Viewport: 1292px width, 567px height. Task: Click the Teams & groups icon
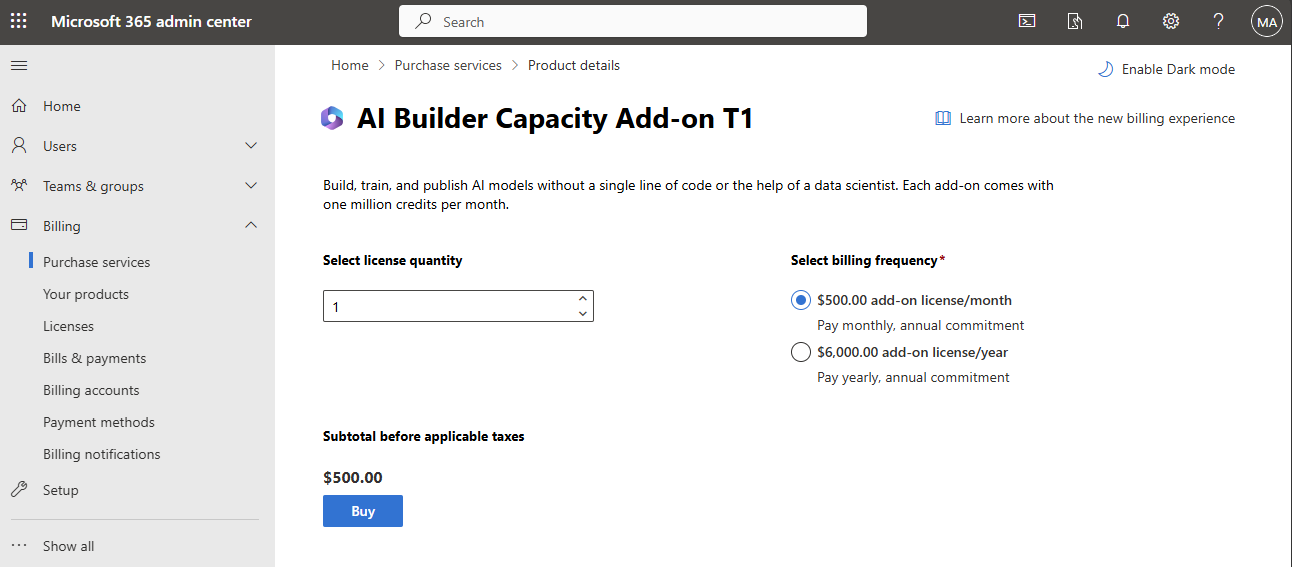pyautogui.click(x=19, y=186)
